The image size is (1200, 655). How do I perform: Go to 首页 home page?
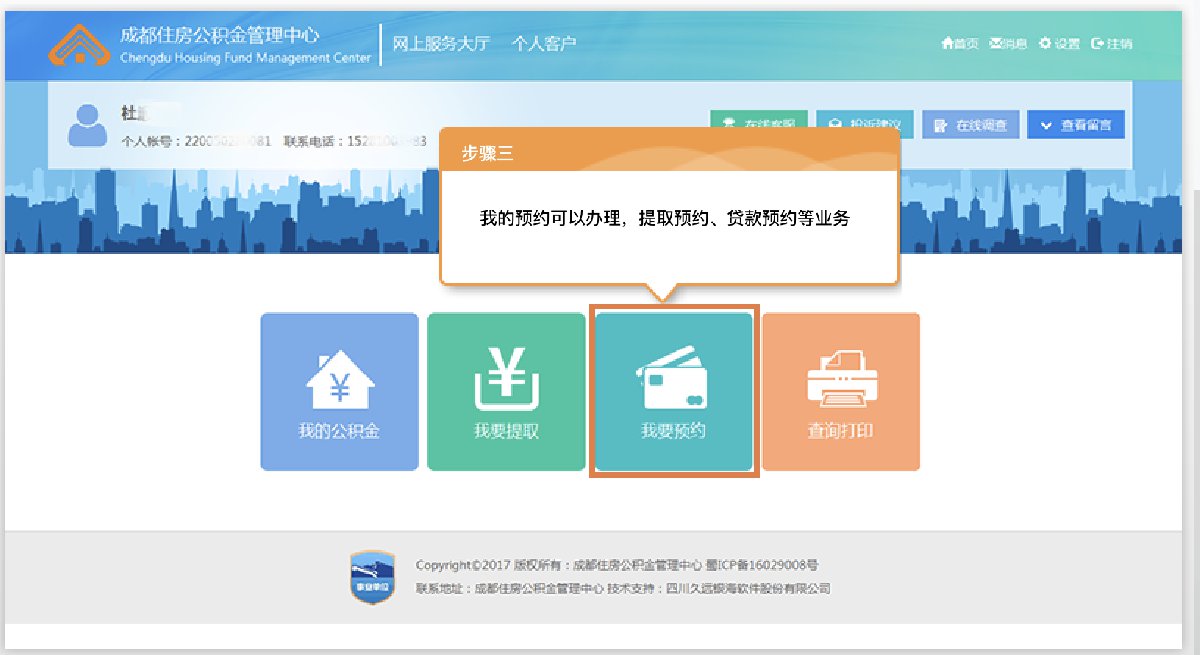tap(959, 44)
